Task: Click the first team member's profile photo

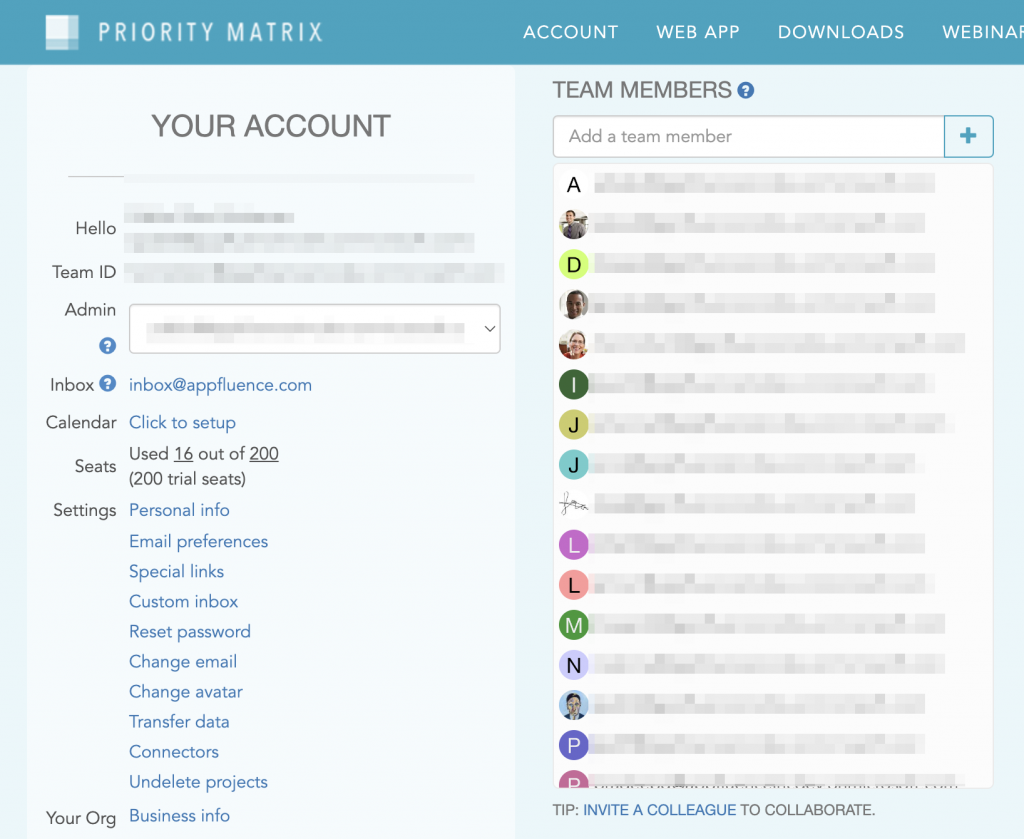Action: pos(574,225)
